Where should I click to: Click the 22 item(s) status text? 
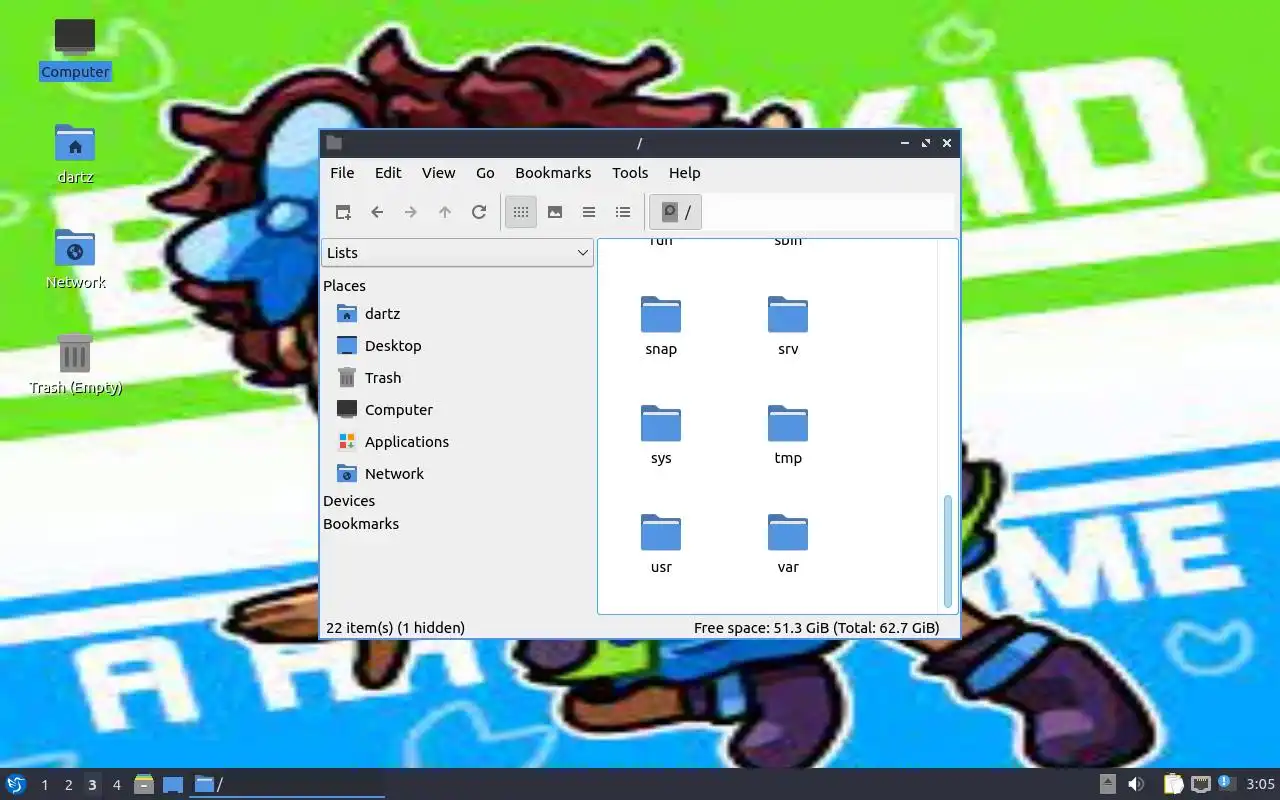(395, 628)
